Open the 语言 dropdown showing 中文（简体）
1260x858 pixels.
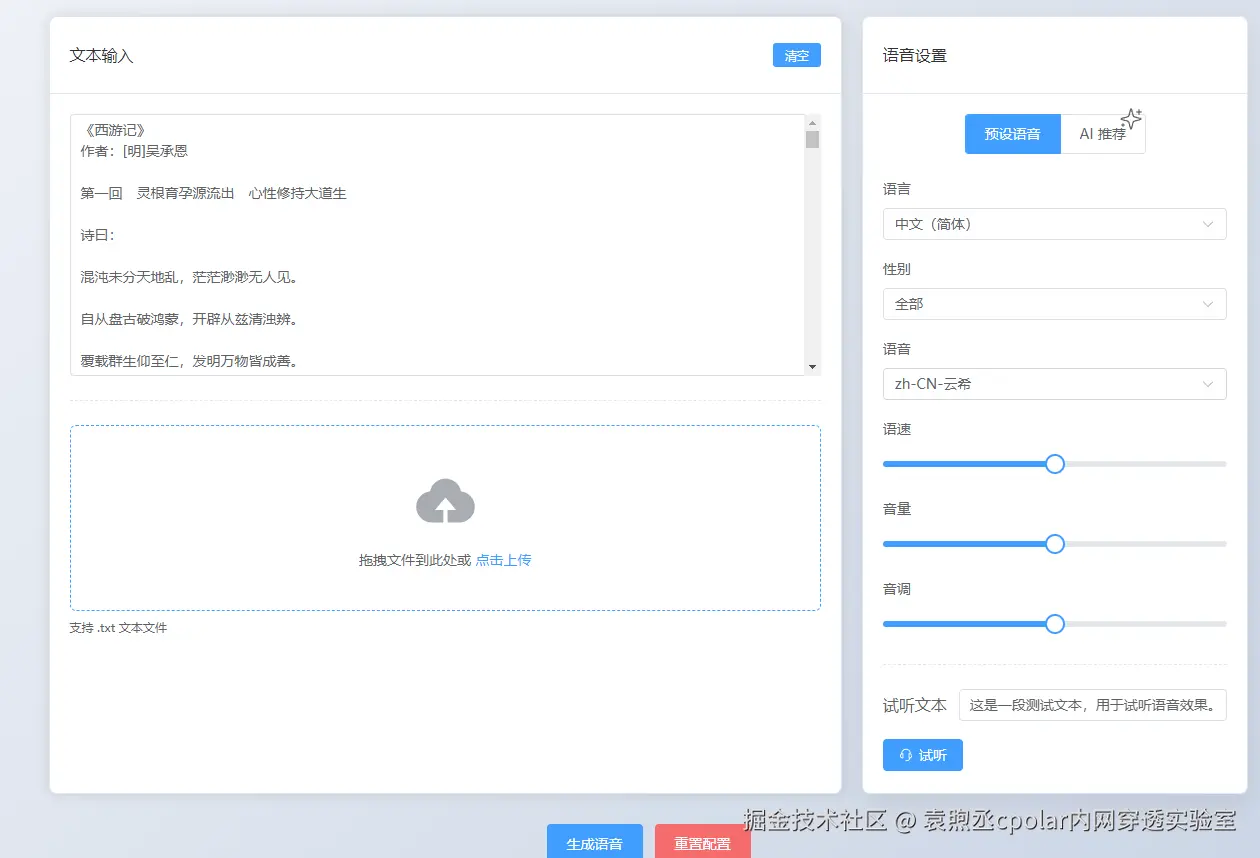(x=1054, y=224)
